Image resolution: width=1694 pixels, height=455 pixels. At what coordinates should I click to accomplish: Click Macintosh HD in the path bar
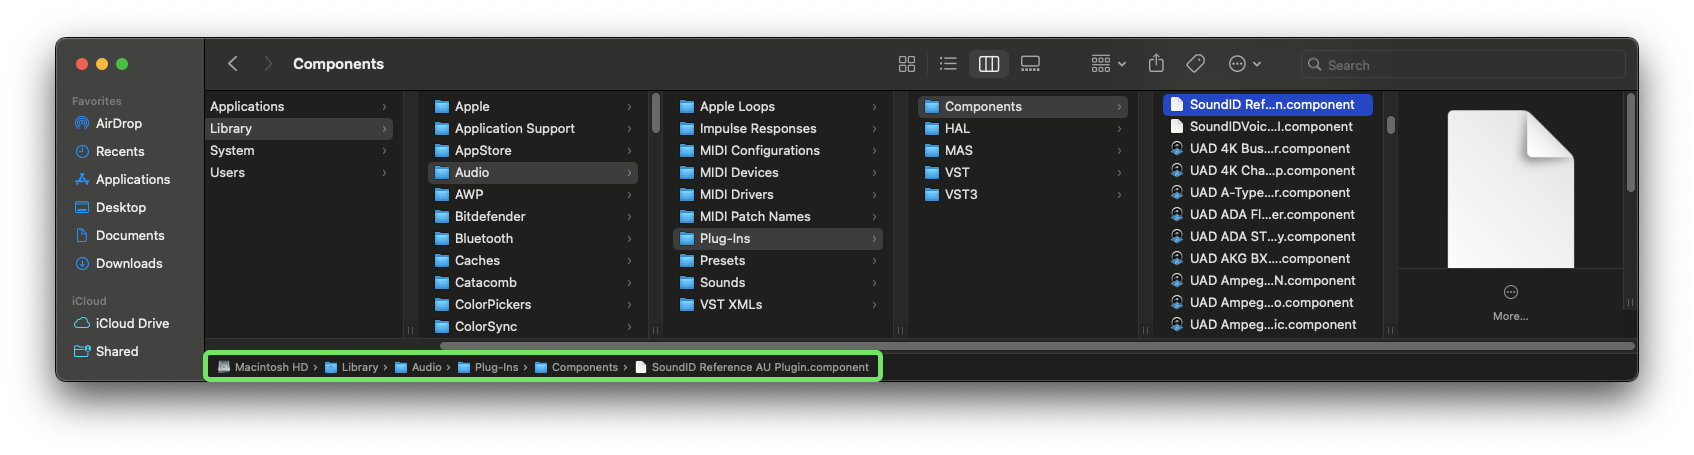[x=263, y=367]
